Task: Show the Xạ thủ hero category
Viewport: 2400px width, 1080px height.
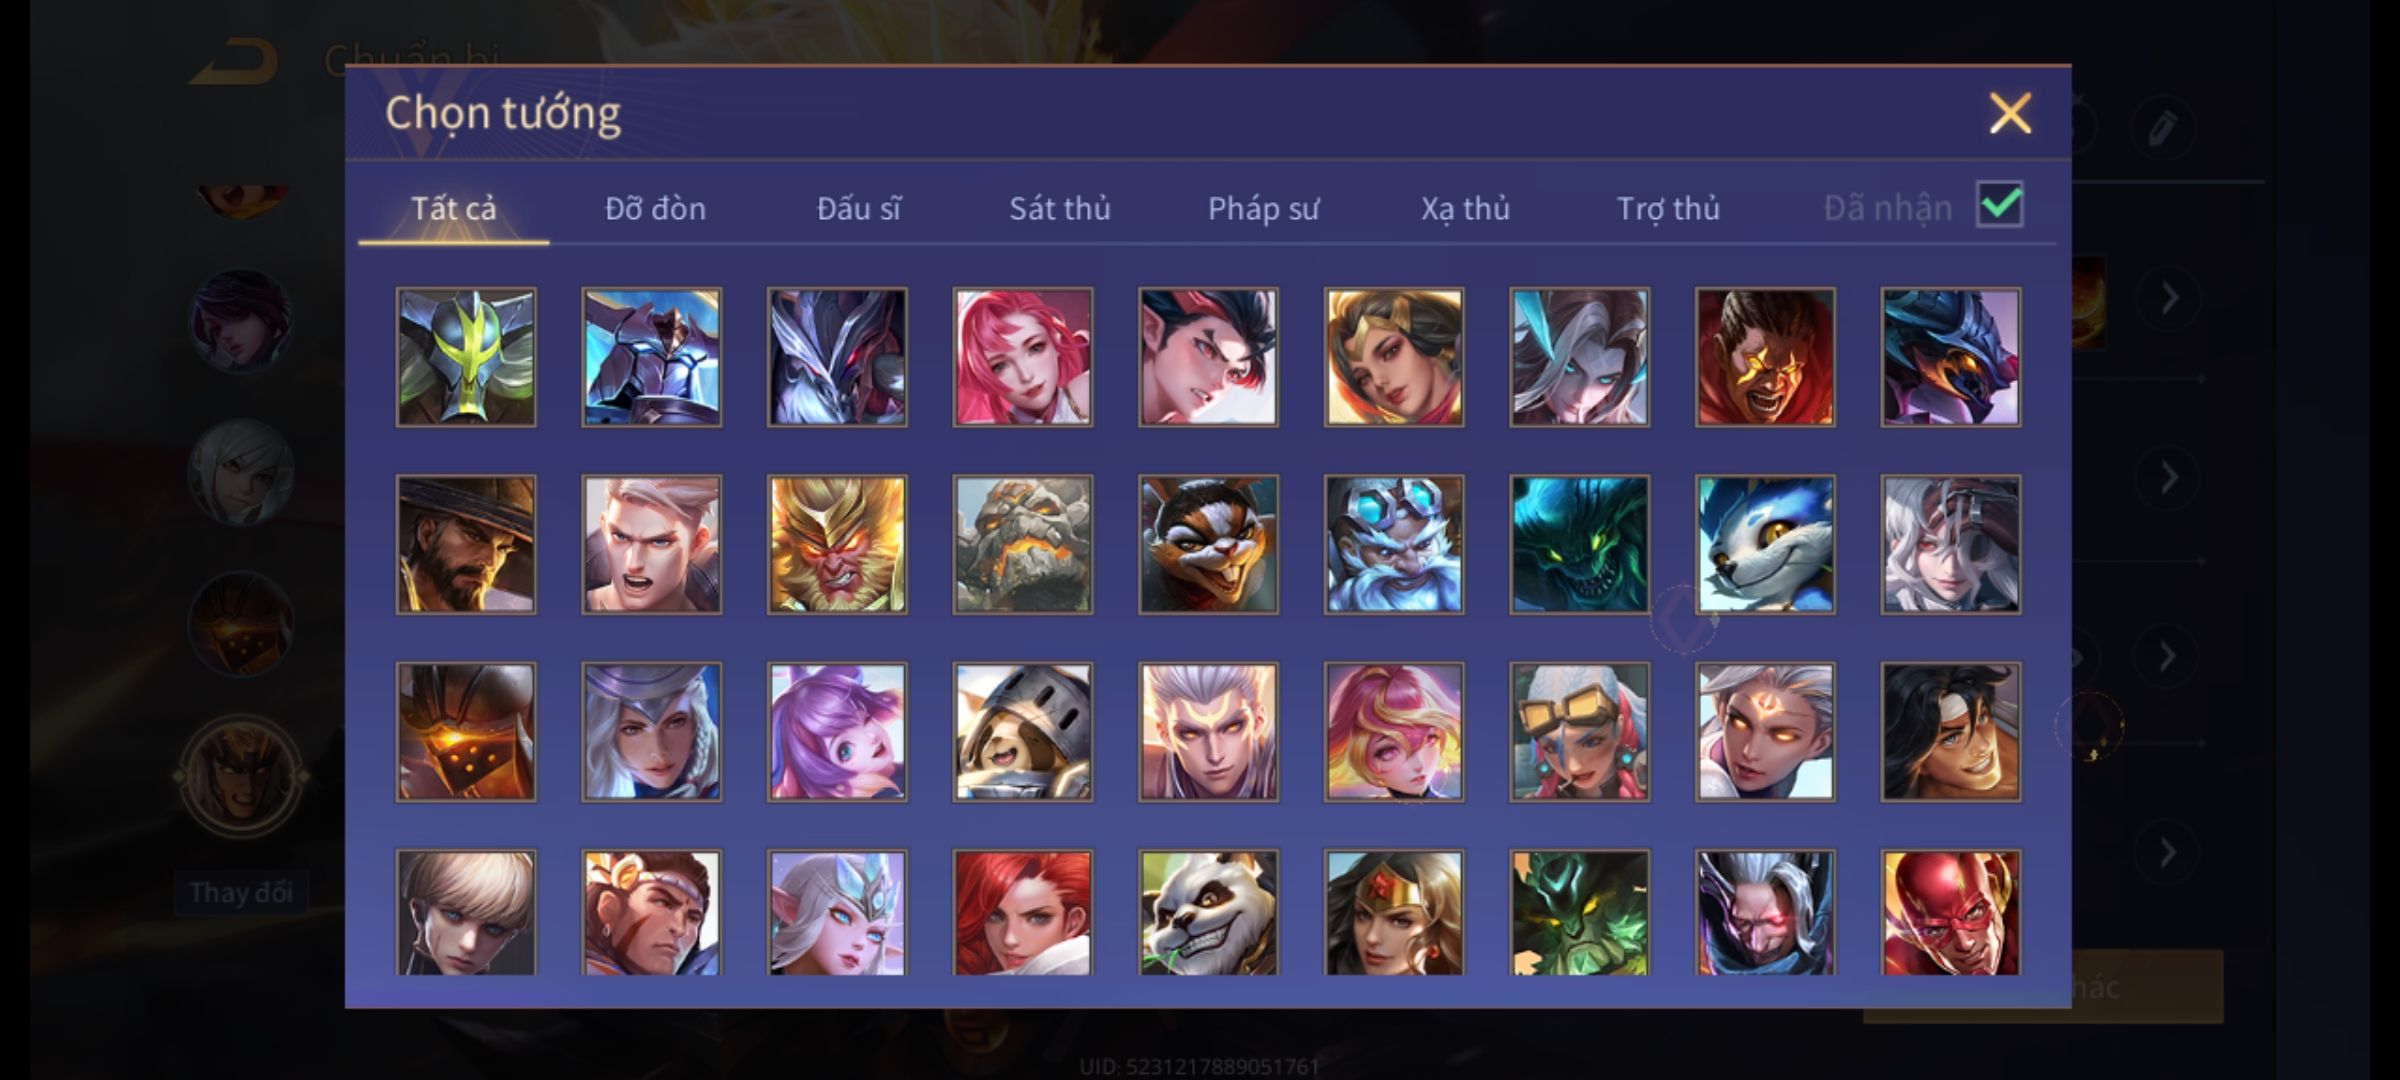Action: pos(1465,208)
